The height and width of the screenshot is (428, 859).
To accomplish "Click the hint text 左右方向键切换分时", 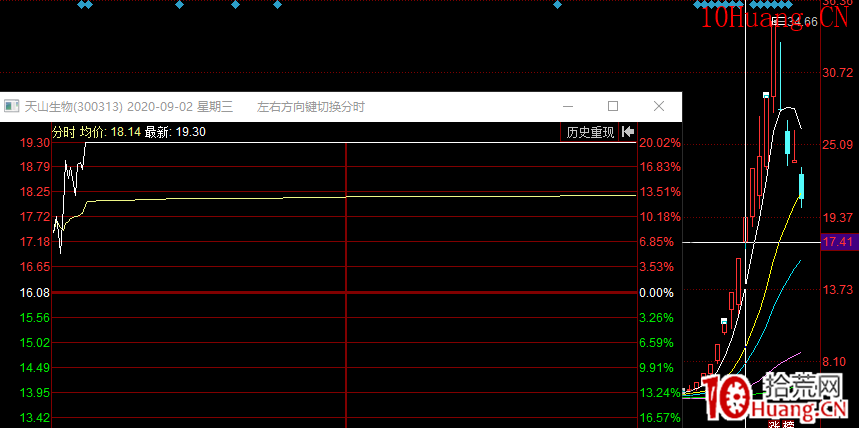I will (311, 107).
